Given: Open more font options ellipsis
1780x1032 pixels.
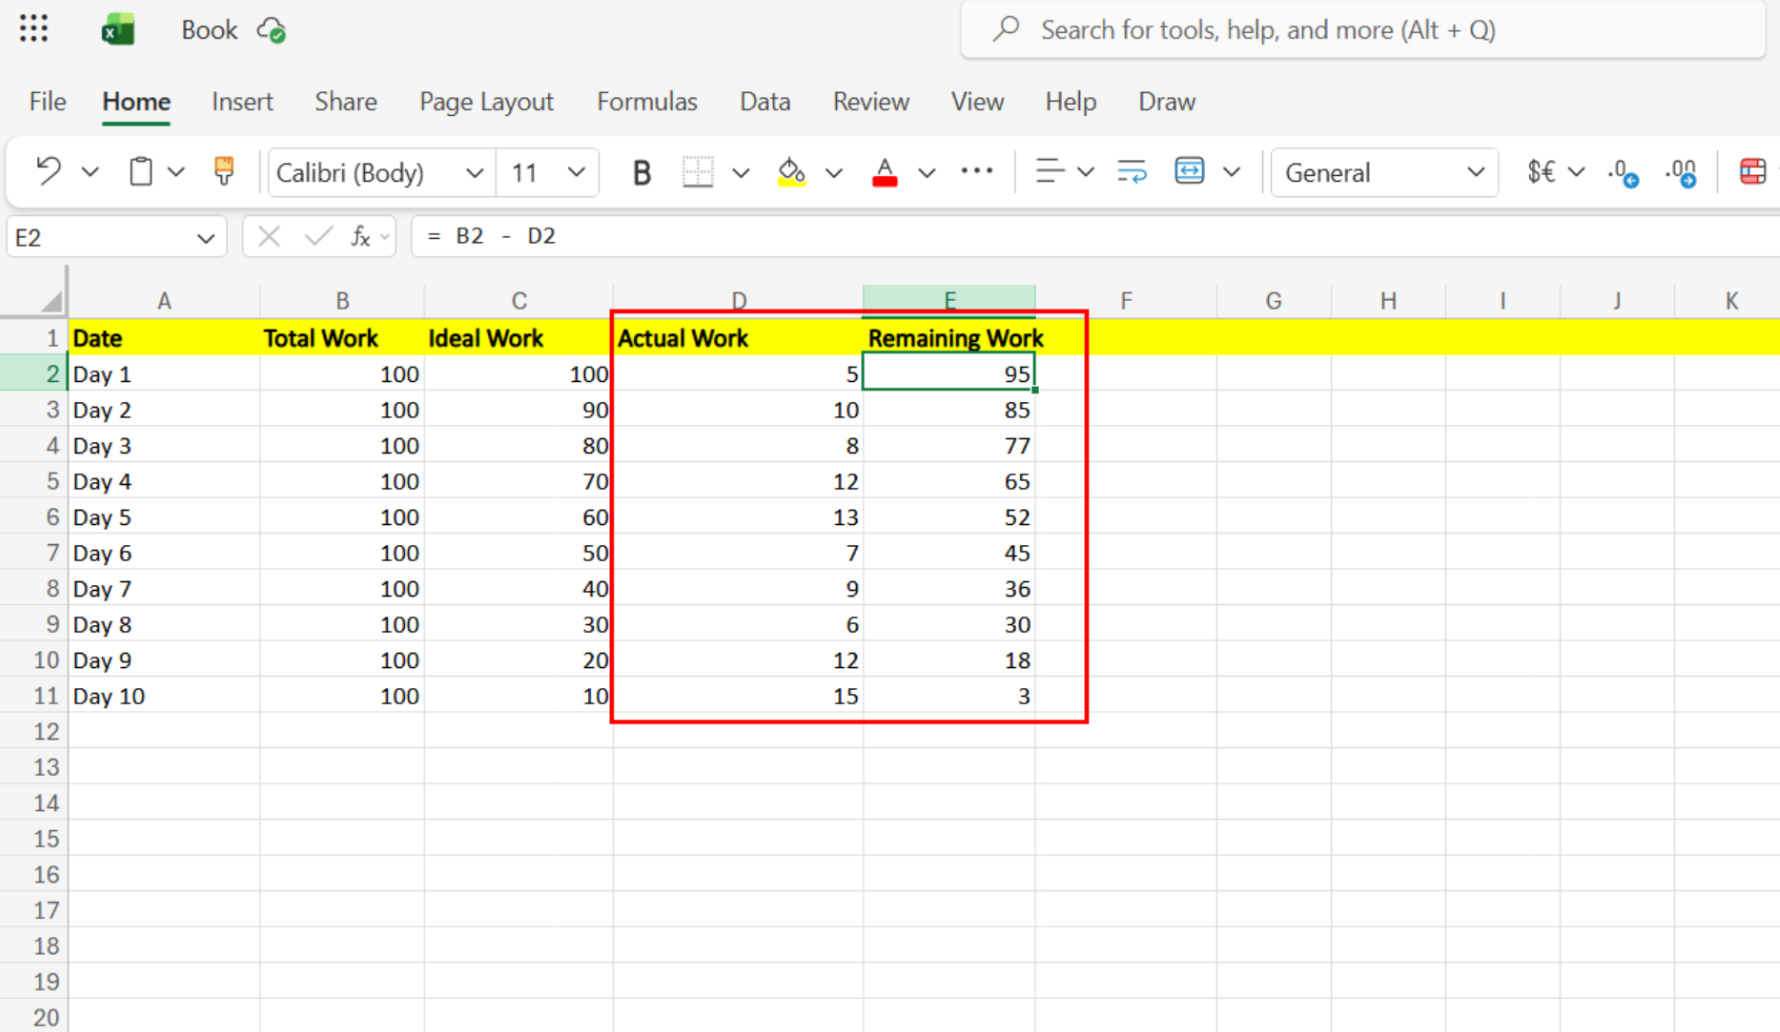Looking at the screenshot, I should pos(977,171).
